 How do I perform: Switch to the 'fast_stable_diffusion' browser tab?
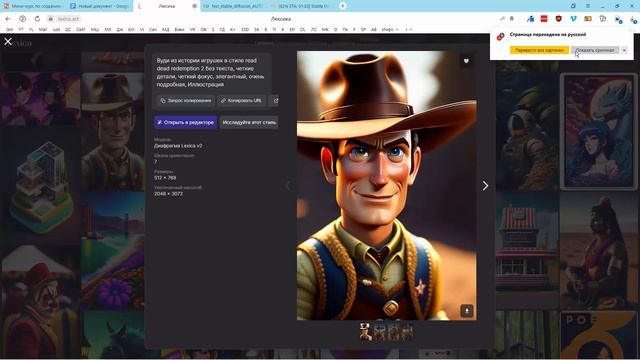233,6
